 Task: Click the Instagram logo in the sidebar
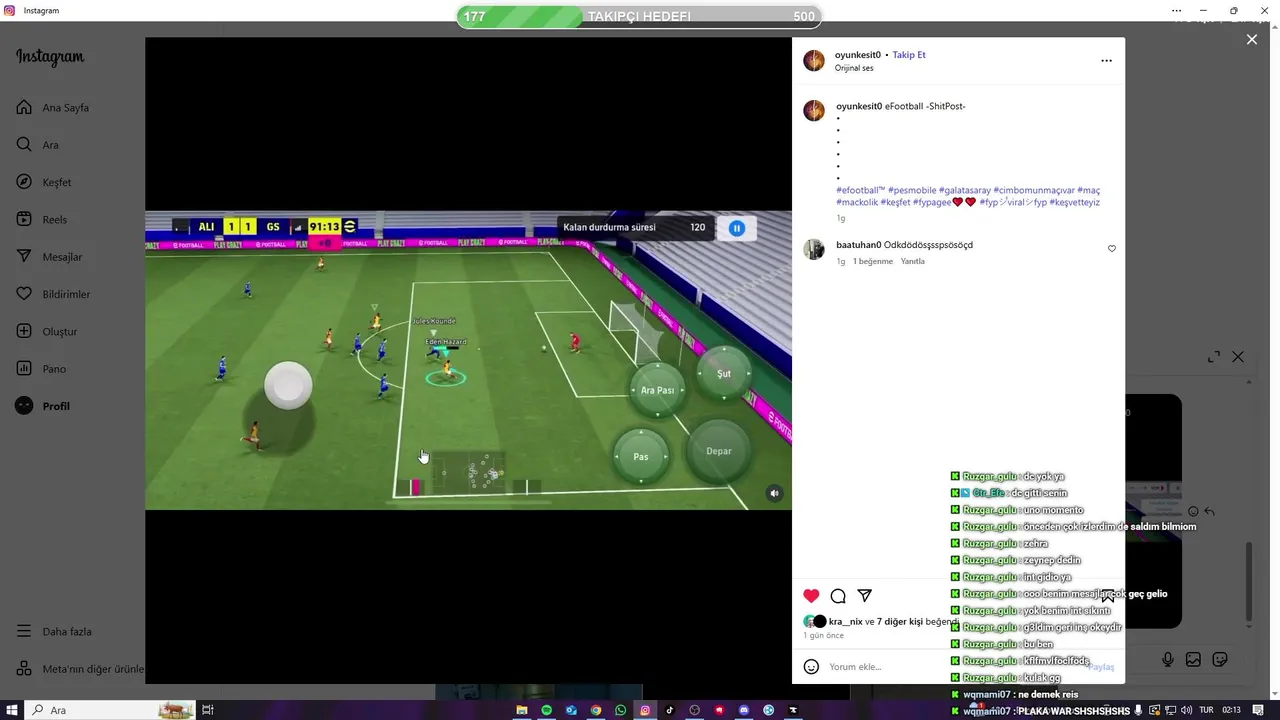pyautogui.click(x=50, y=57)
